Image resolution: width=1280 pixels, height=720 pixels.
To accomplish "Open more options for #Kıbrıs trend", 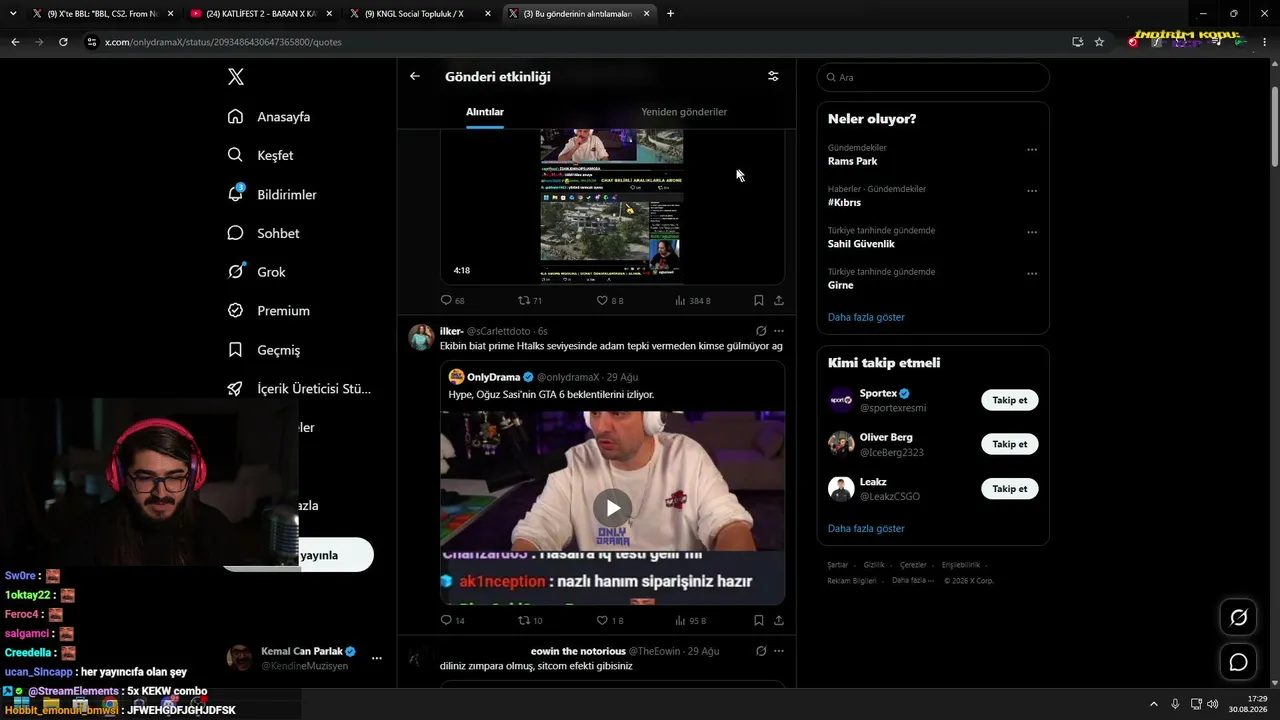I will coord(1032,191).
